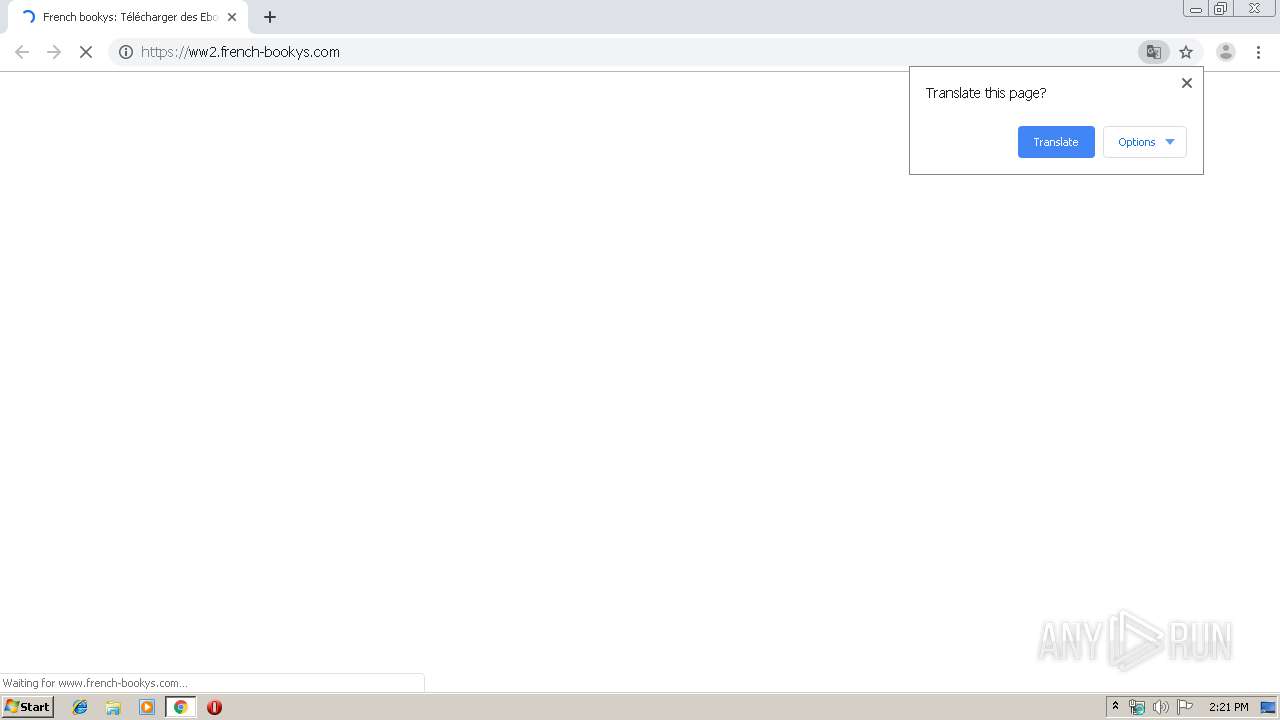Close the French bookys tab
Screen dimensions: 1280x720
[x=232, y=17]
